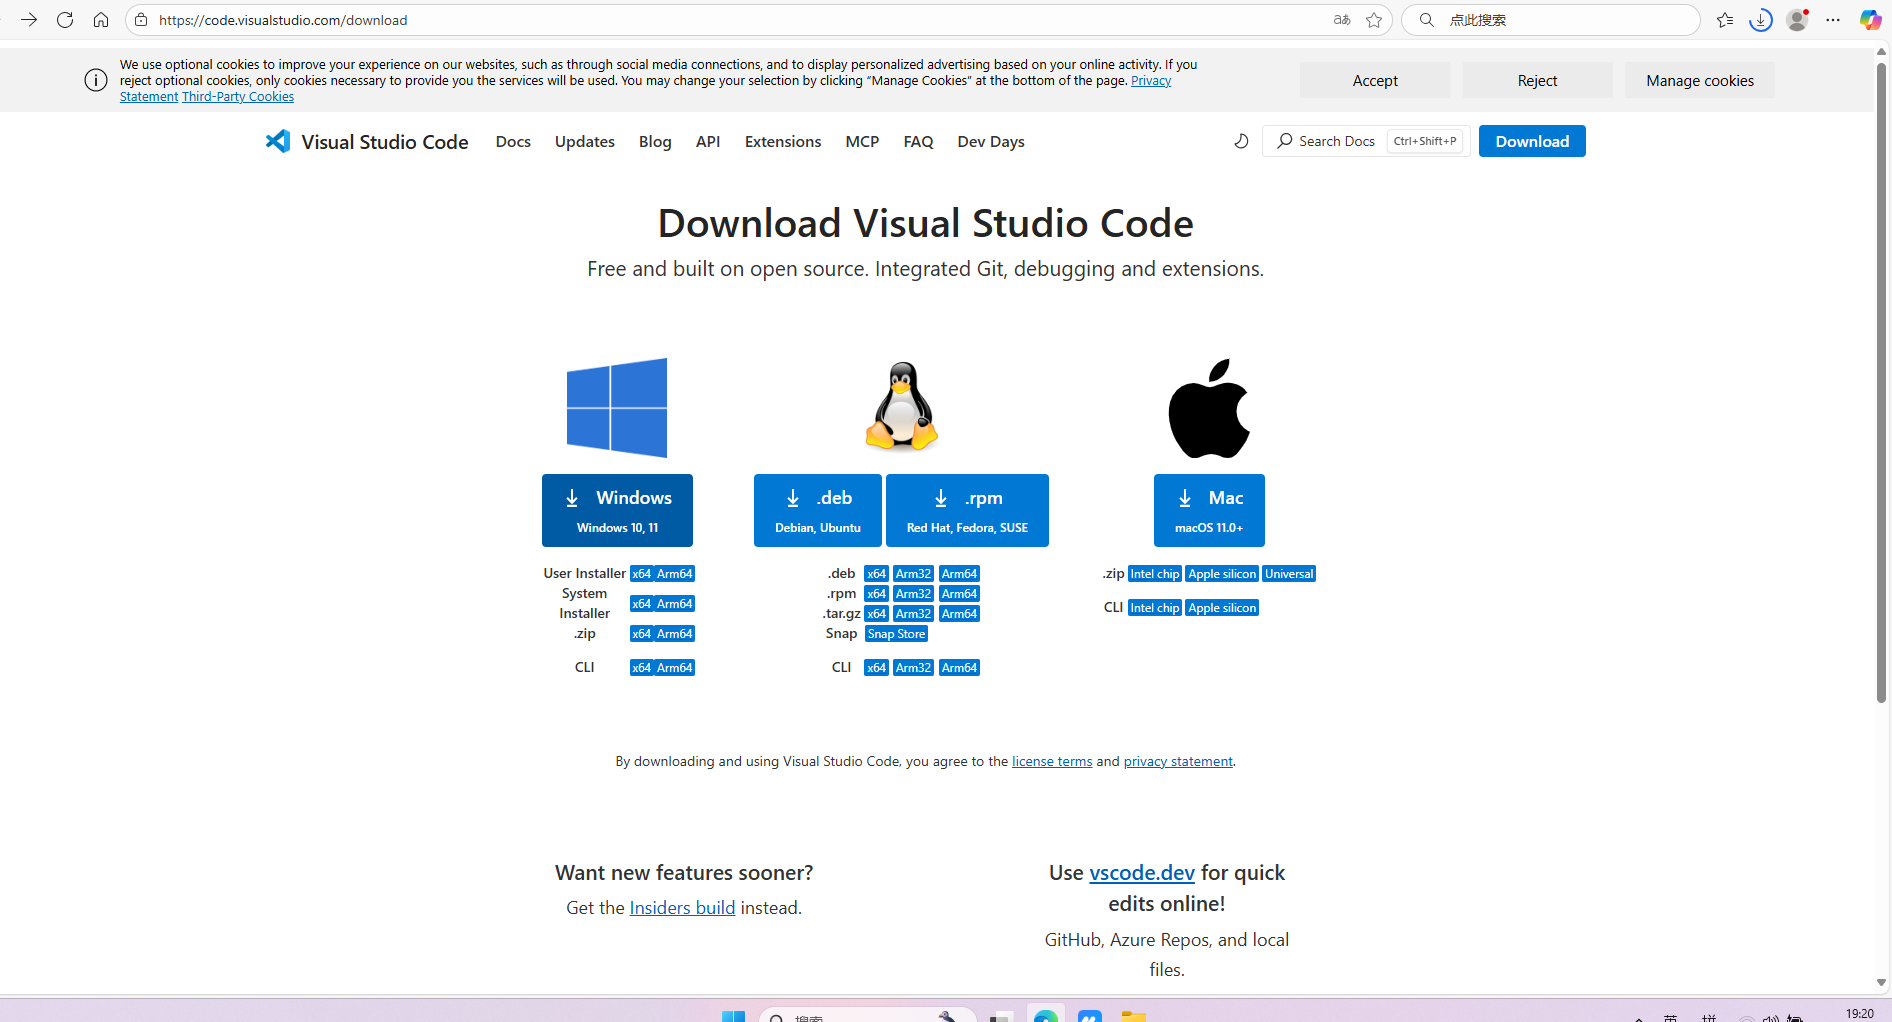
Task: Click the large Windows logo image
Action: pyautogui.click(x=617, y=408)
